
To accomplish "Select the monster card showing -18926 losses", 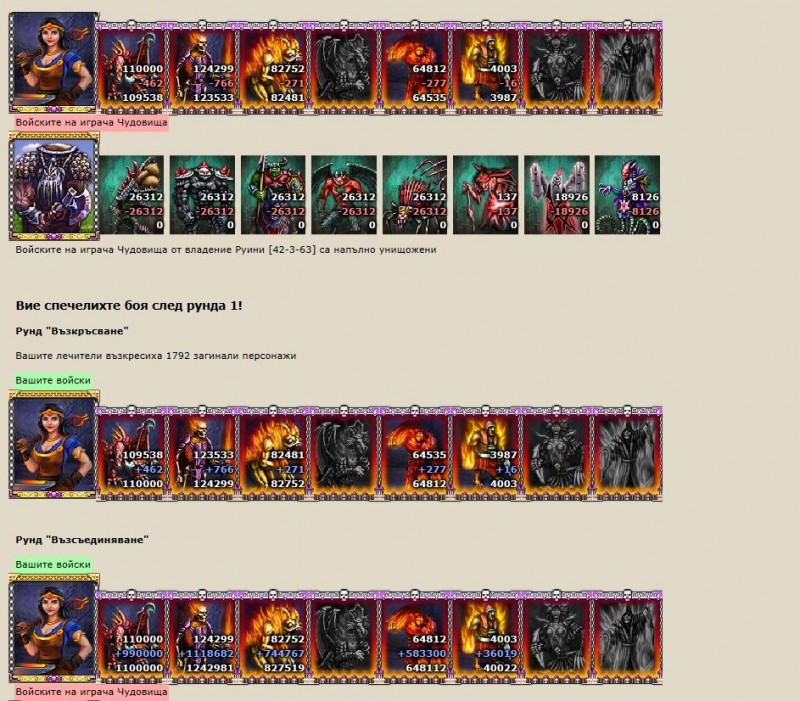I will click(x=556, y=195).
